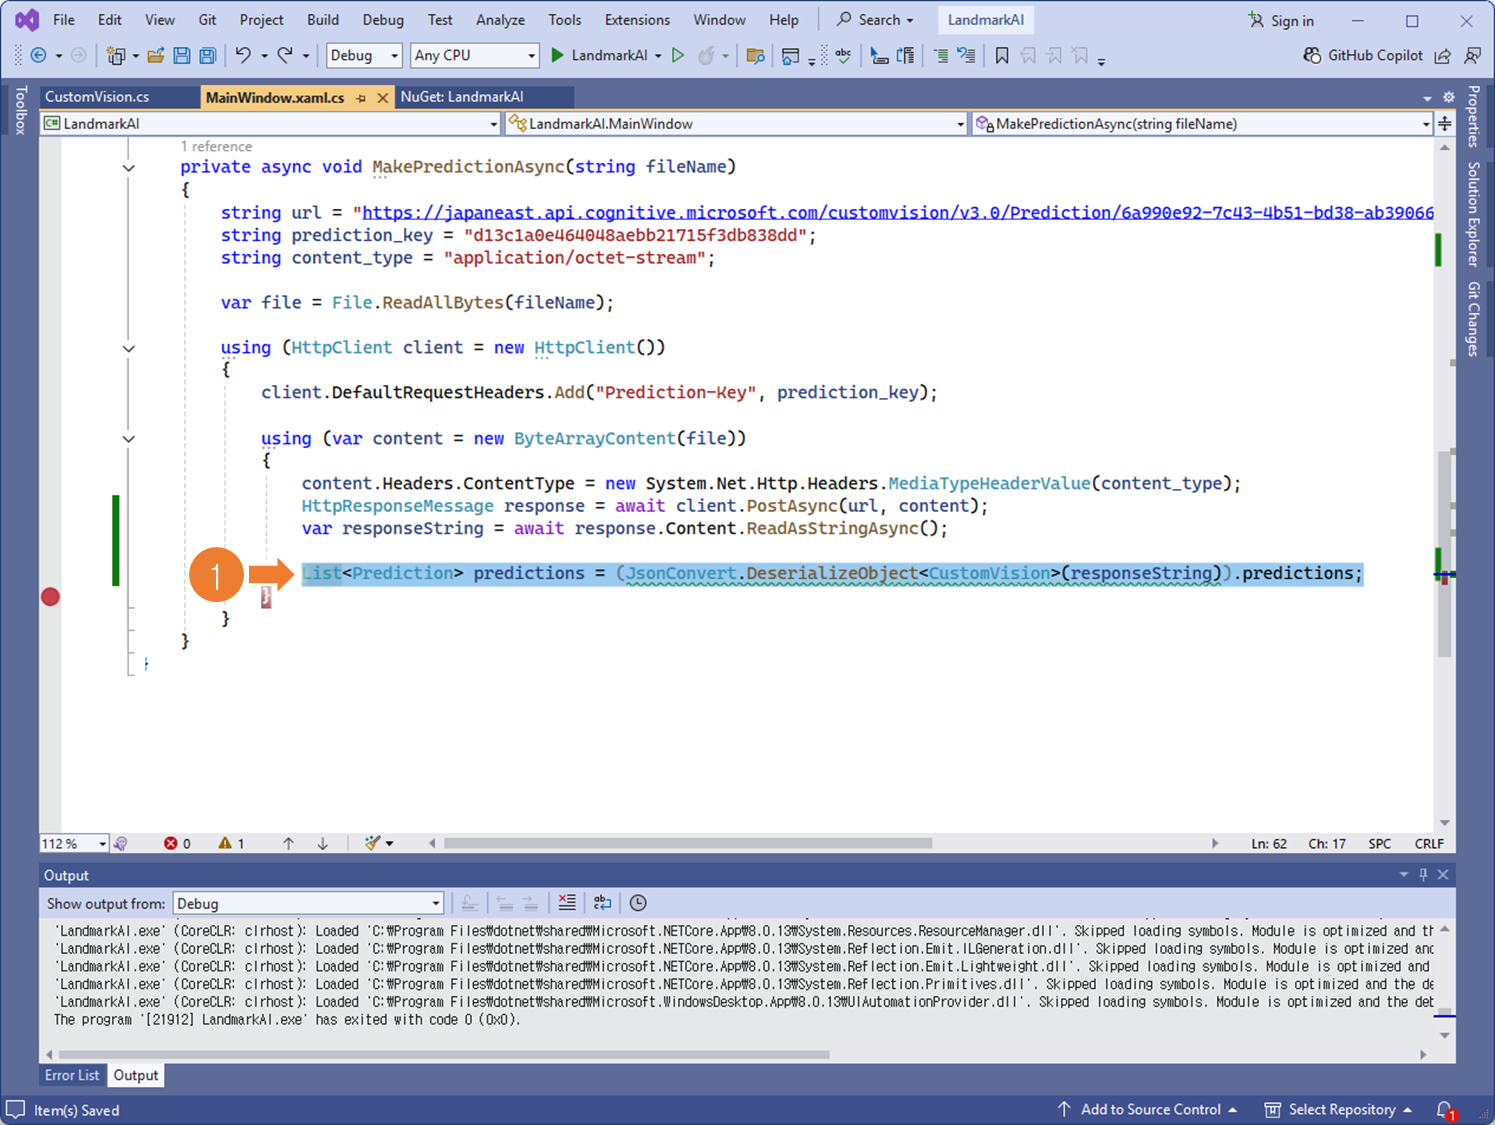The image size is (1495, 1125).
Task: Click the Output window horizontal scrollbar
Action: point(444,1054)
